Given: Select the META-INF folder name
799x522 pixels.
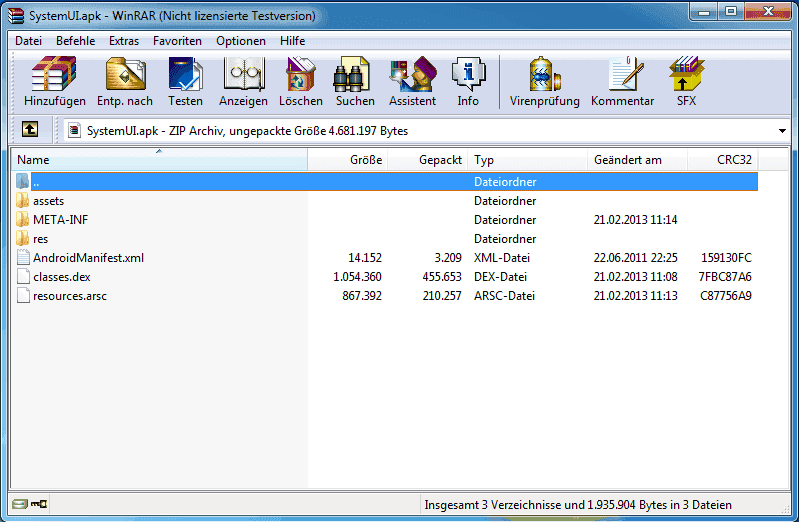Looking at the screenshot, I should 61,220.
